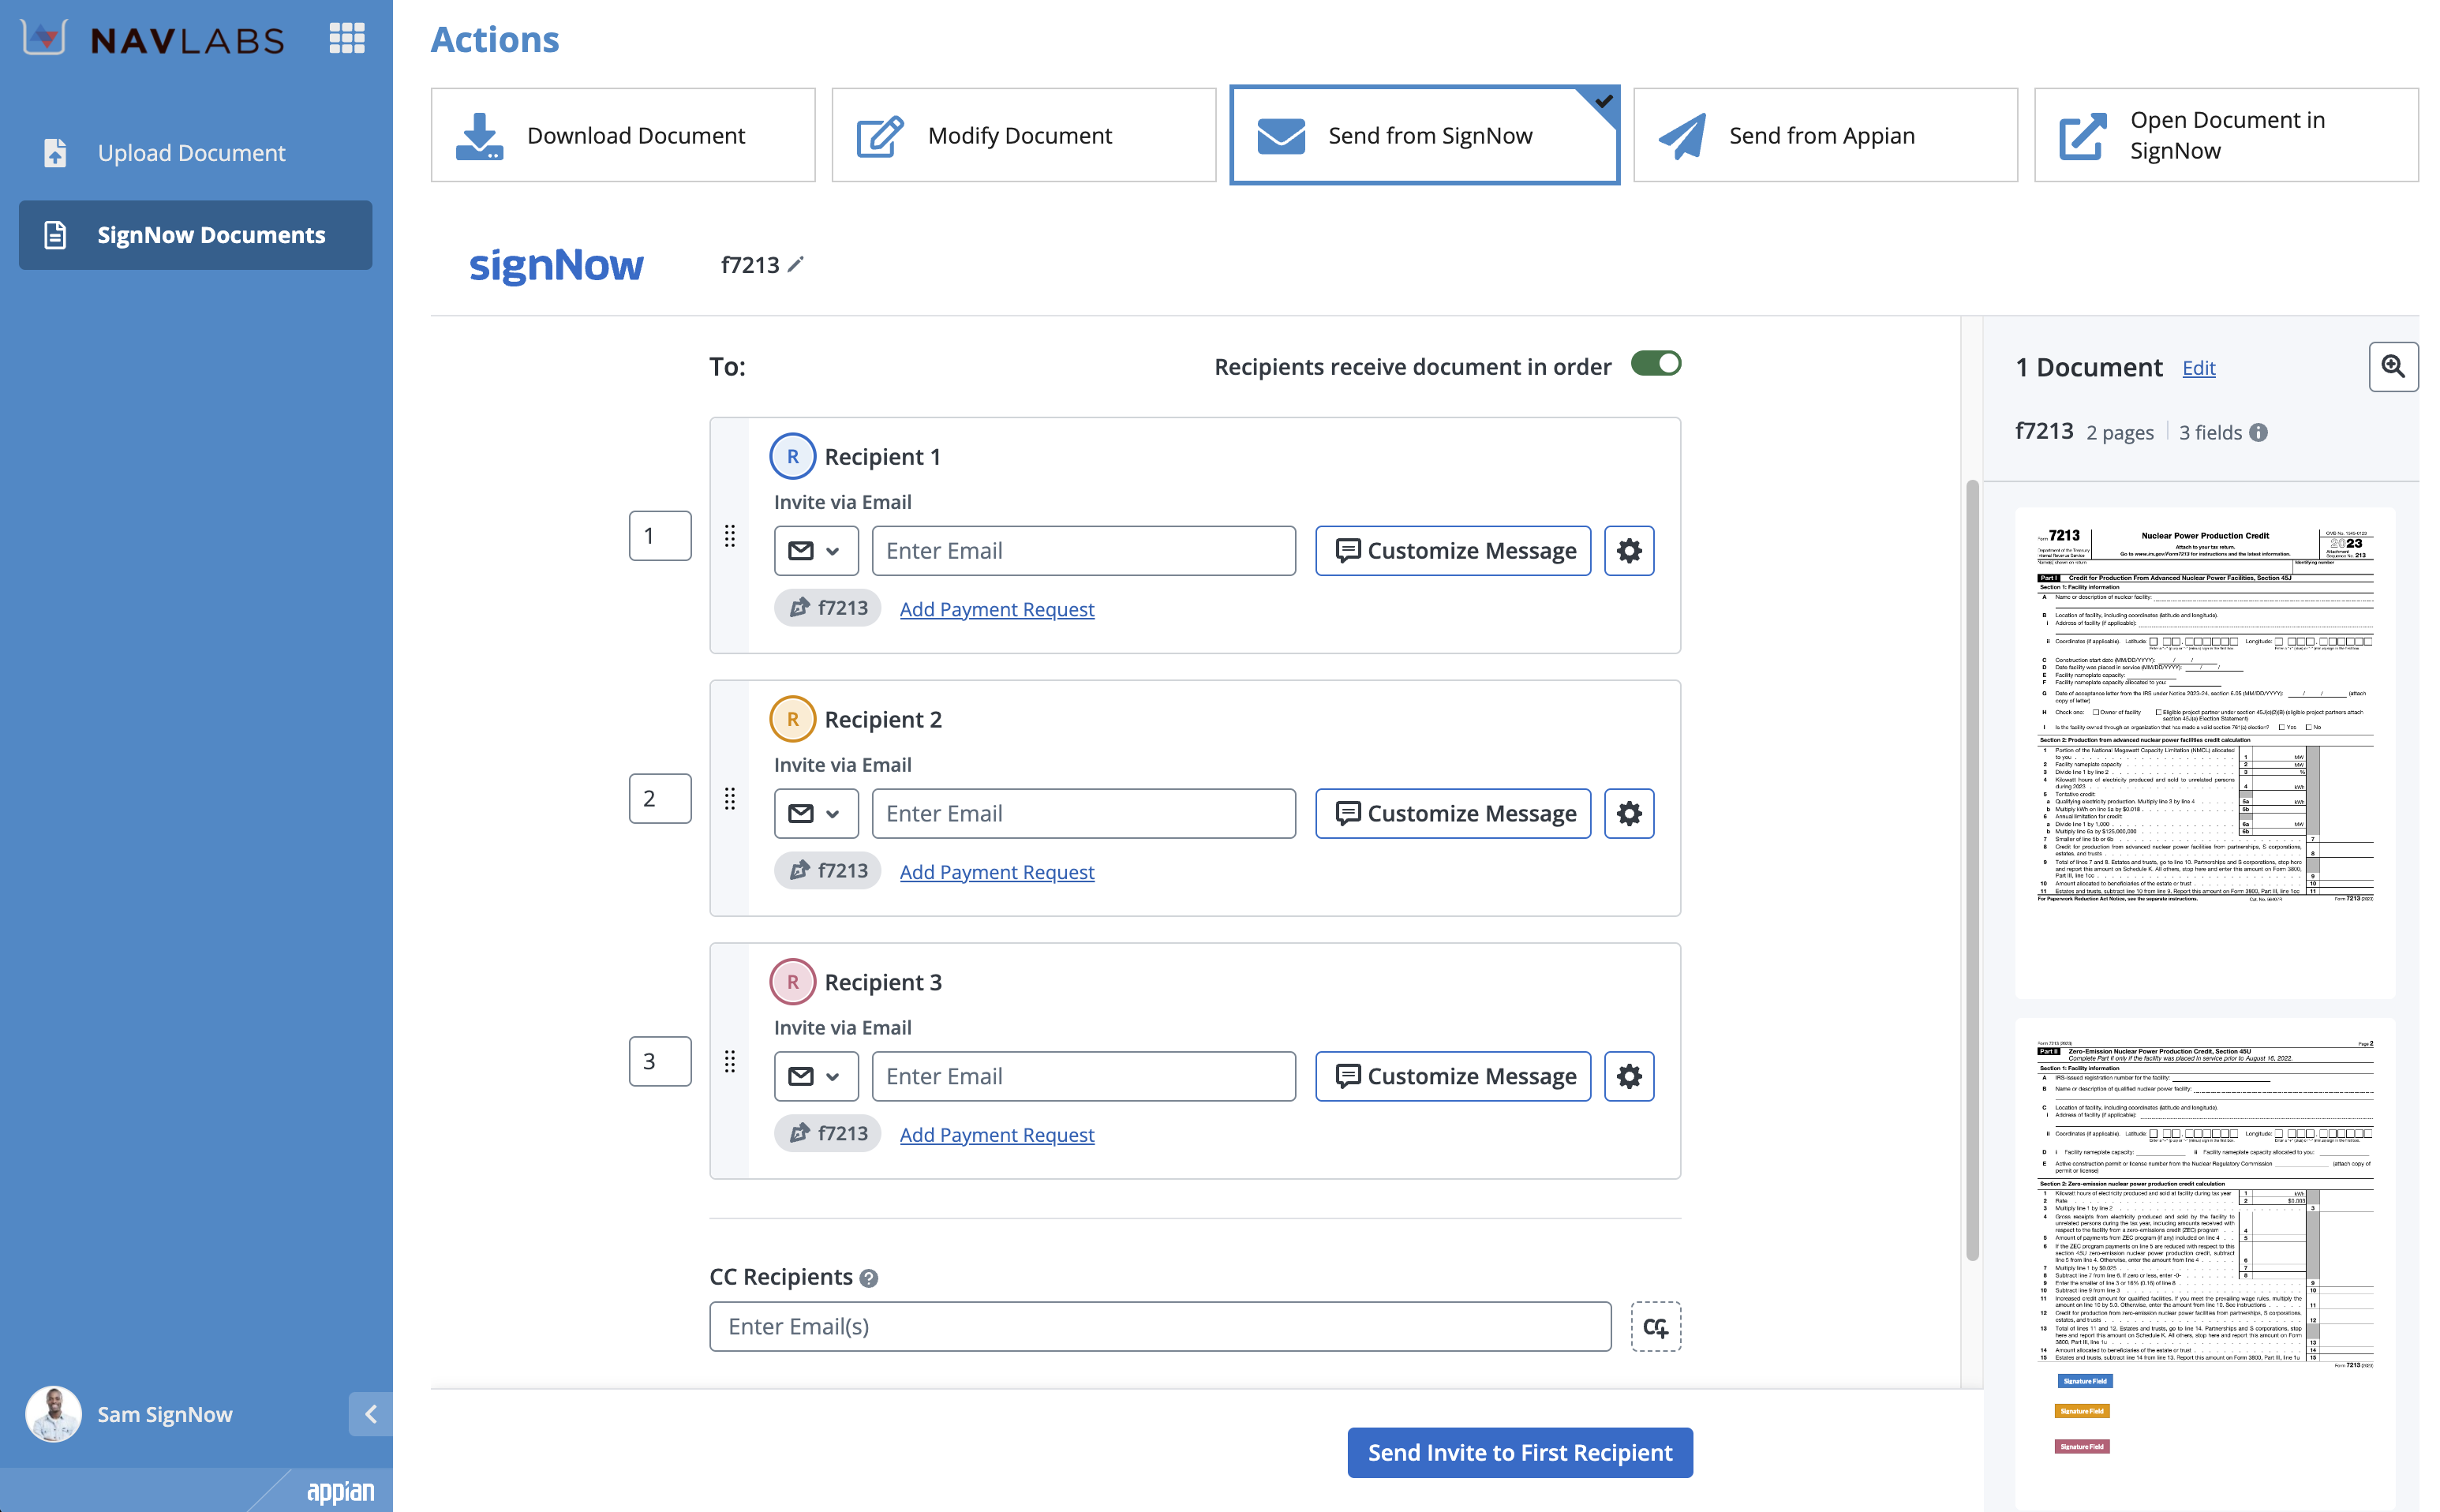The height and width of the screenshot is (1512, 2440).
Task: Open the document zoom magnifier icon
Action: click(x=2393, y=367)
